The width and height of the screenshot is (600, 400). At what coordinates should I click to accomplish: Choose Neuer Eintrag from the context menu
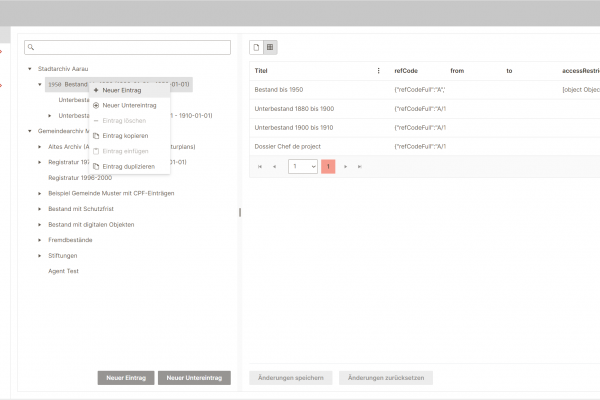tap(122, 90)
